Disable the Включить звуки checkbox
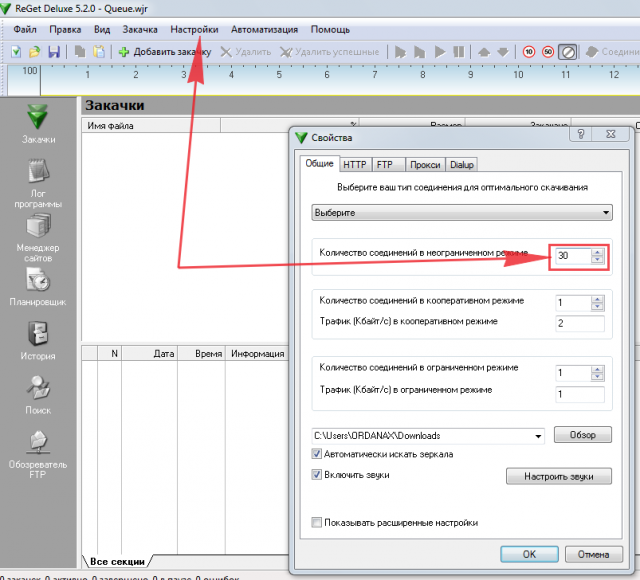 tap(317, 475)
